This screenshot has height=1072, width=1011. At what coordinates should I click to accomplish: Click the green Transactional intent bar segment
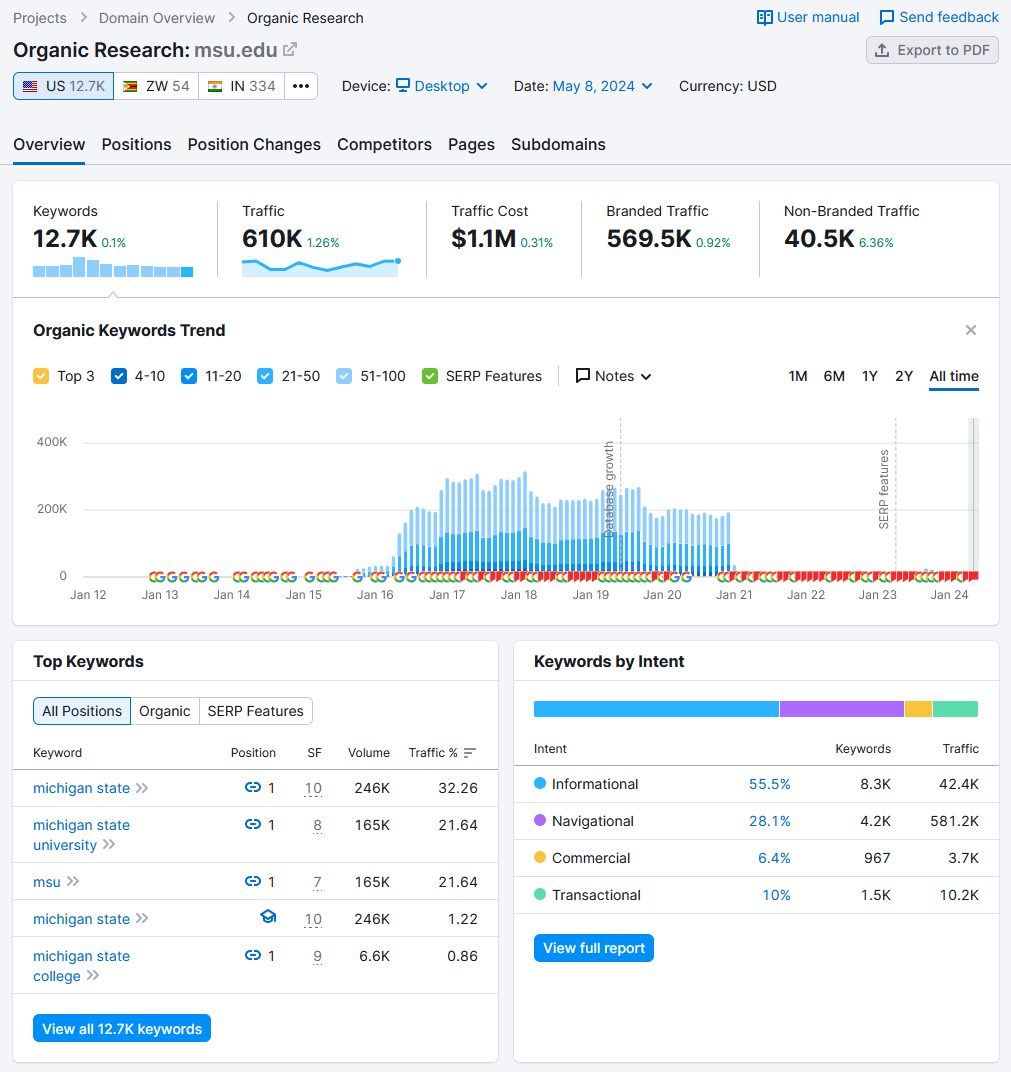click(956, 709)
